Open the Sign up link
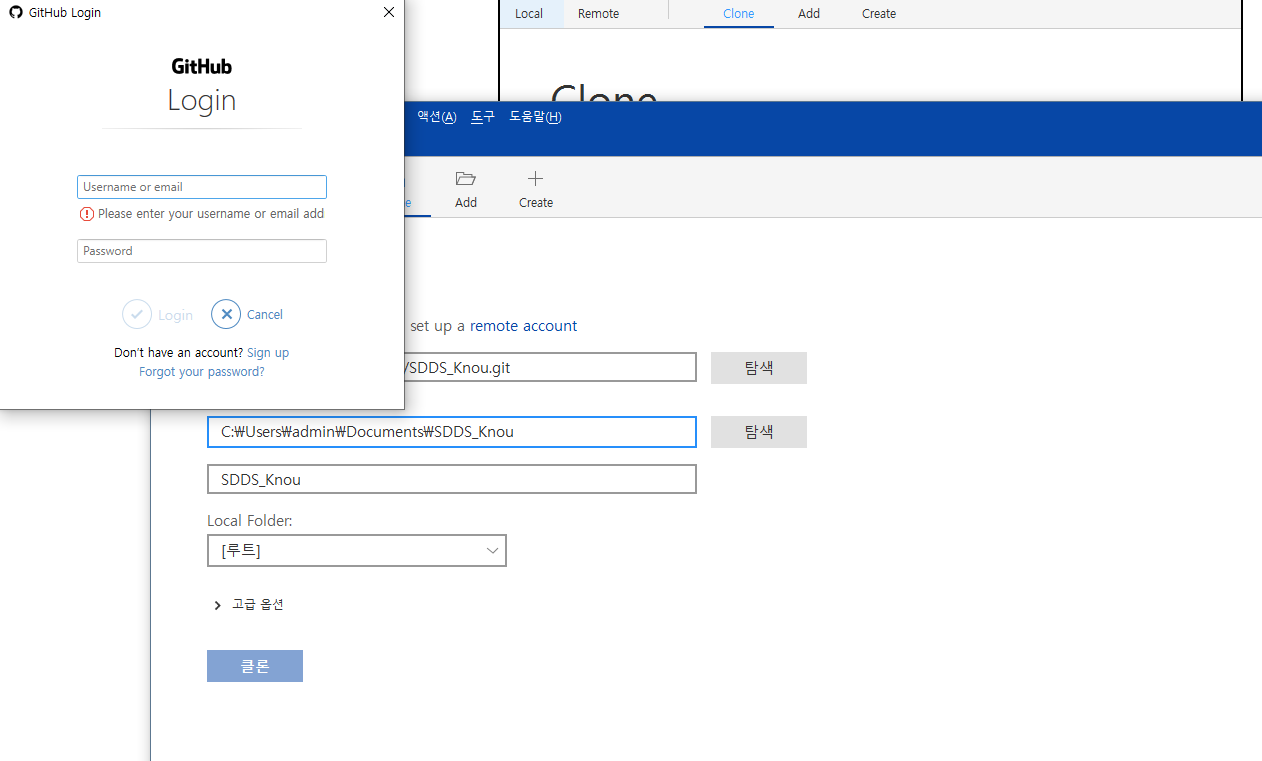This screenshot has height=761, width=1262. point(268,353)
